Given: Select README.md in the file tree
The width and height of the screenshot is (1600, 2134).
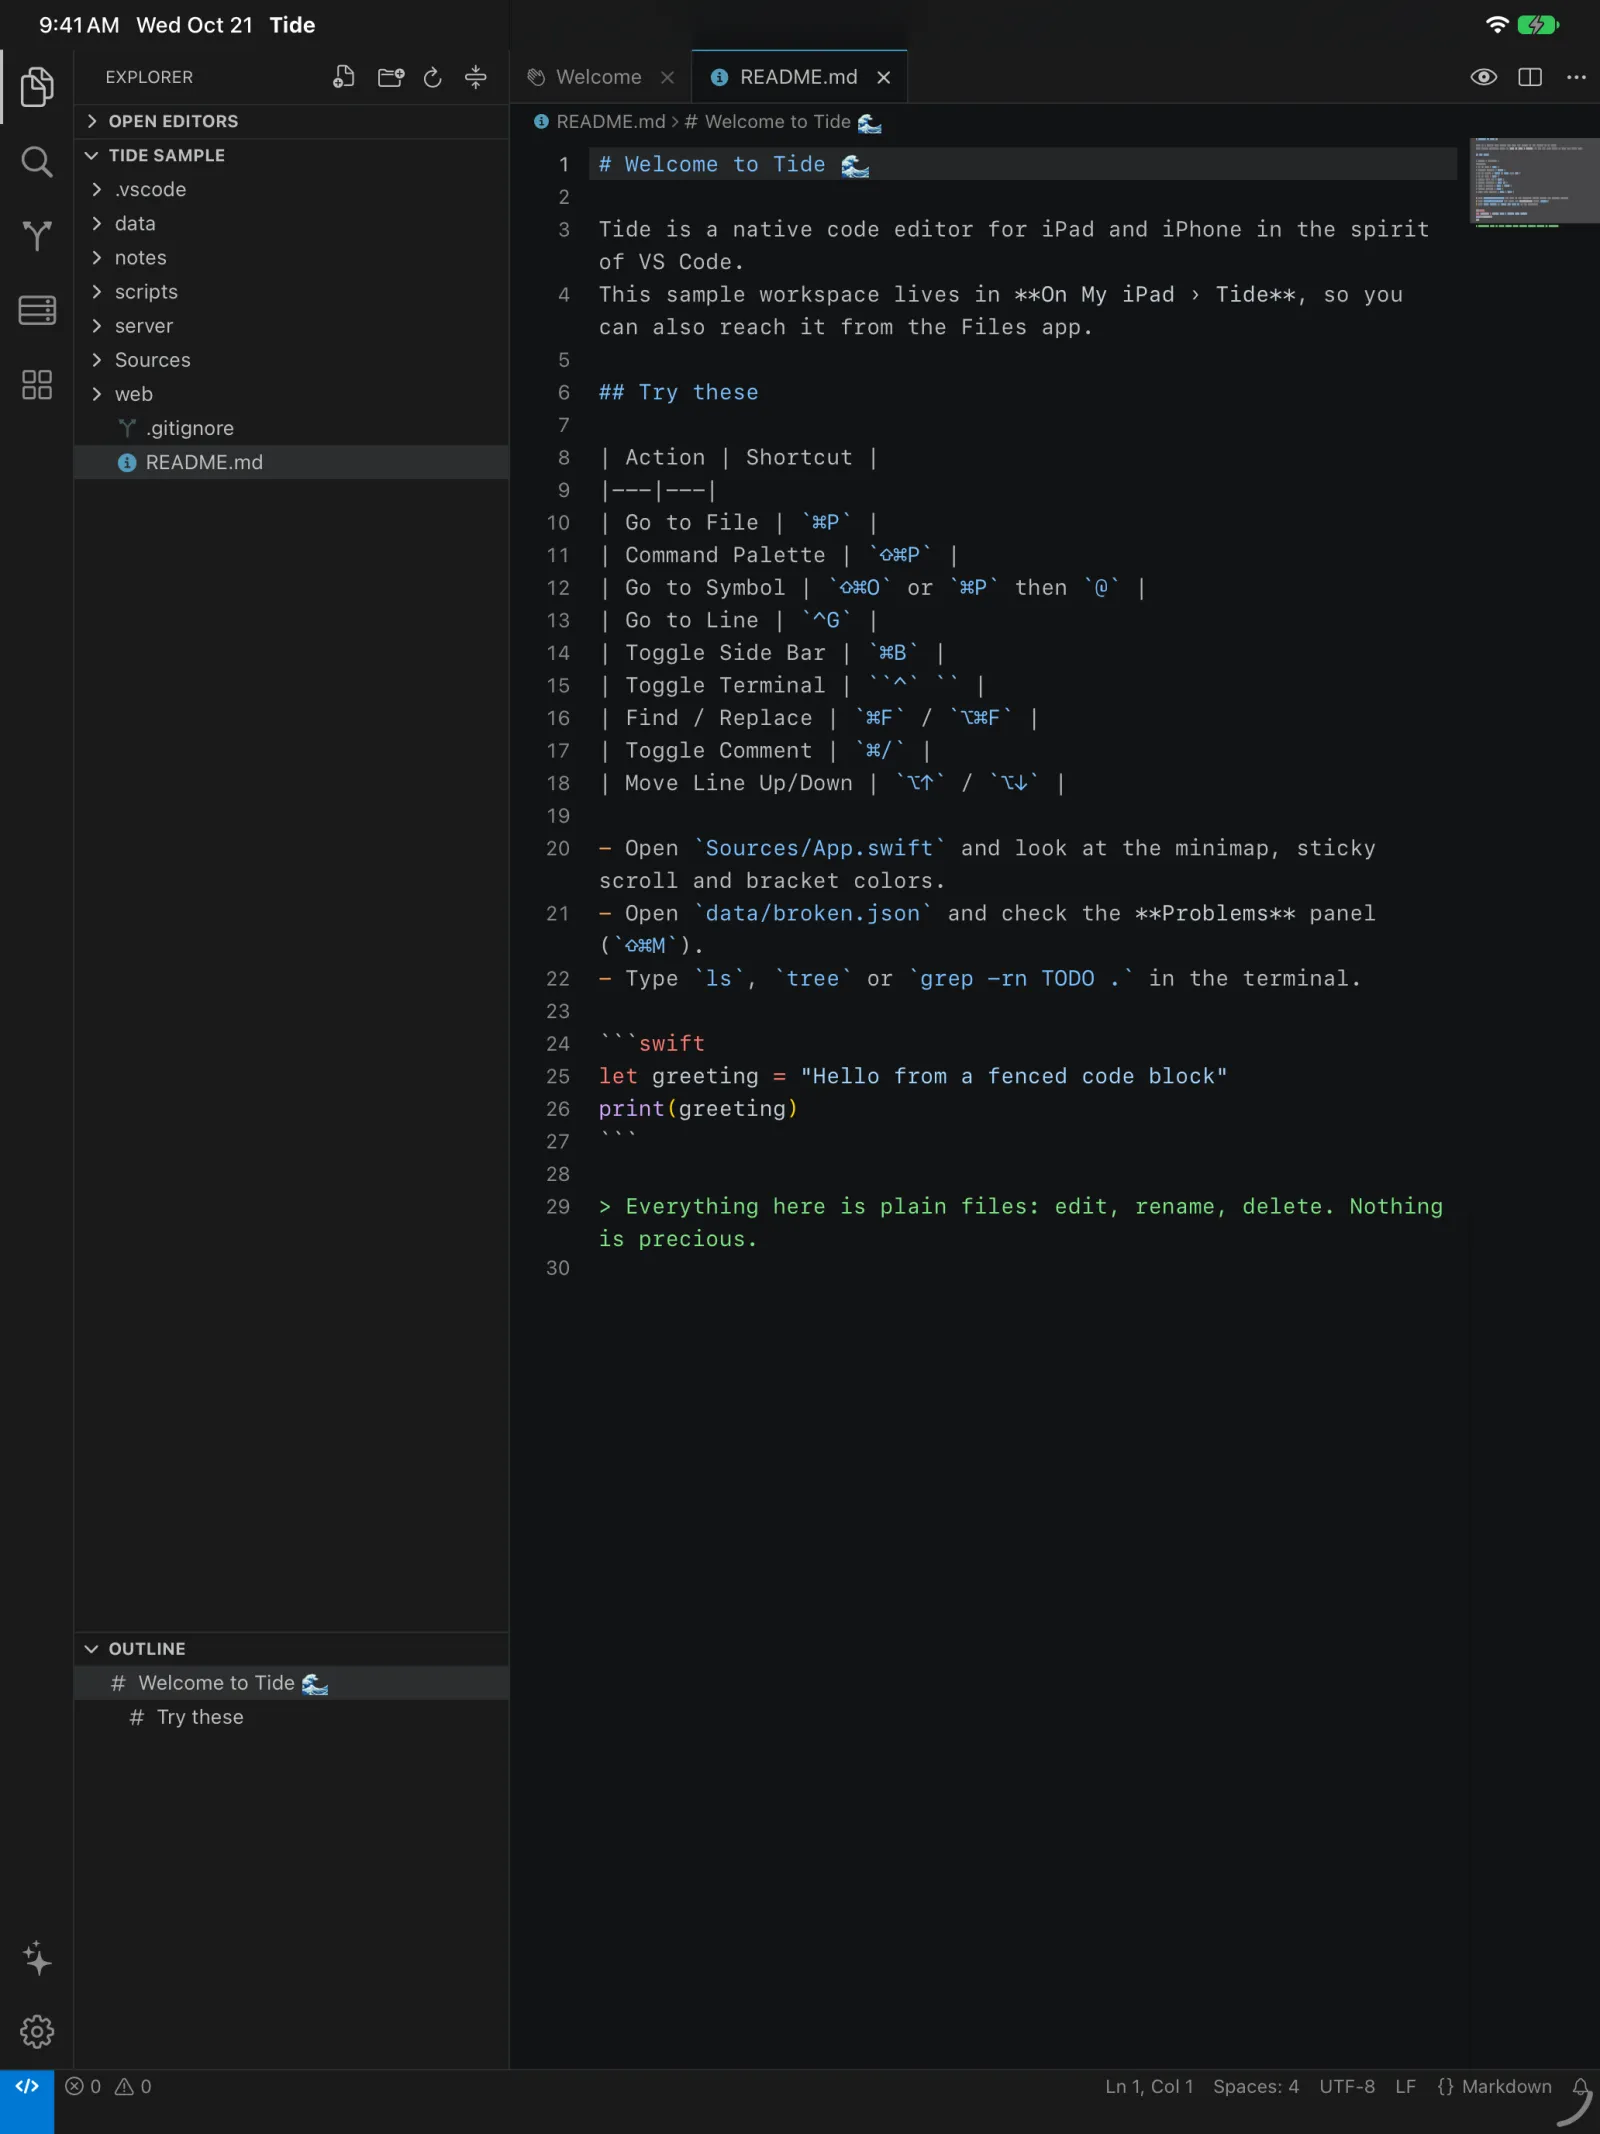Looking at the screenshot, I should tap(291, 462).
